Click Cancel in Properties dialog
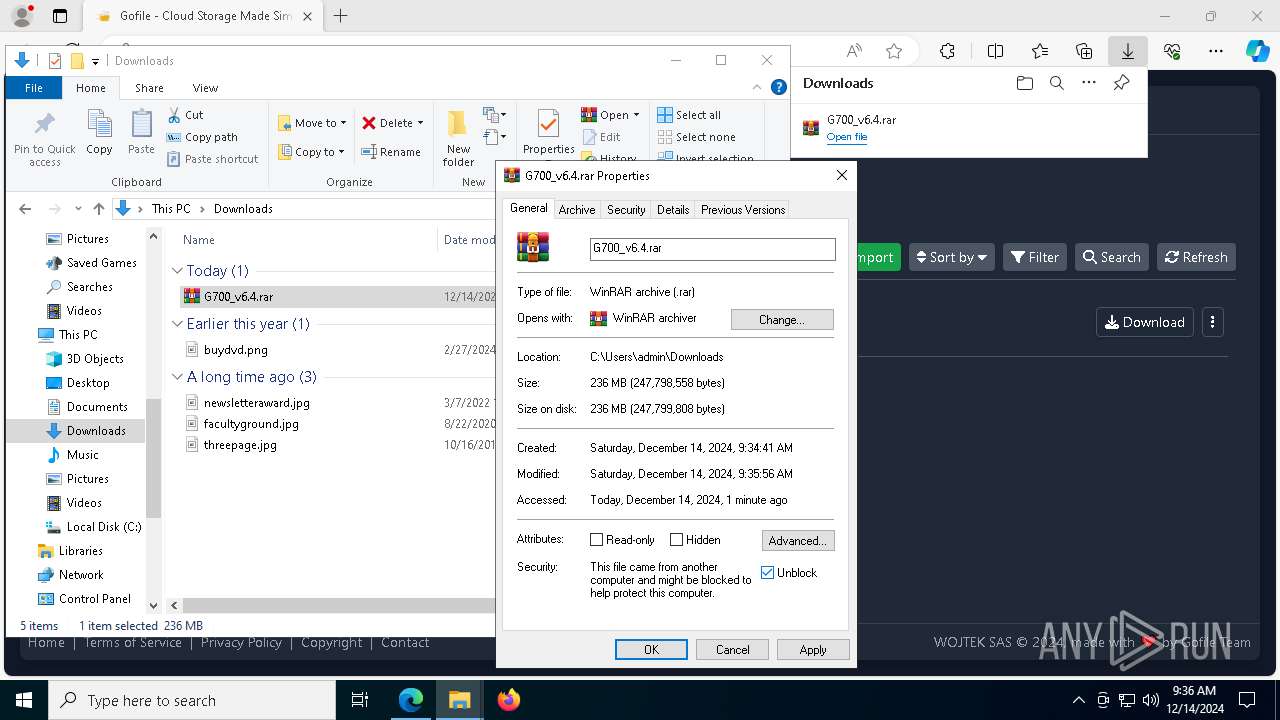Screen dimensions: 1280x720 tap(732, 650)
